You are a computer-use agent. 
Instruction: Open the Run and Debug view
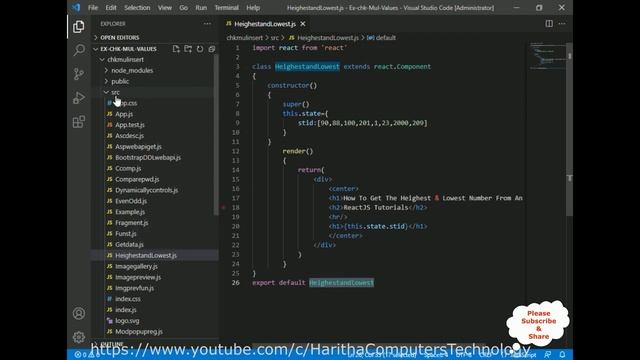(79, 98)
